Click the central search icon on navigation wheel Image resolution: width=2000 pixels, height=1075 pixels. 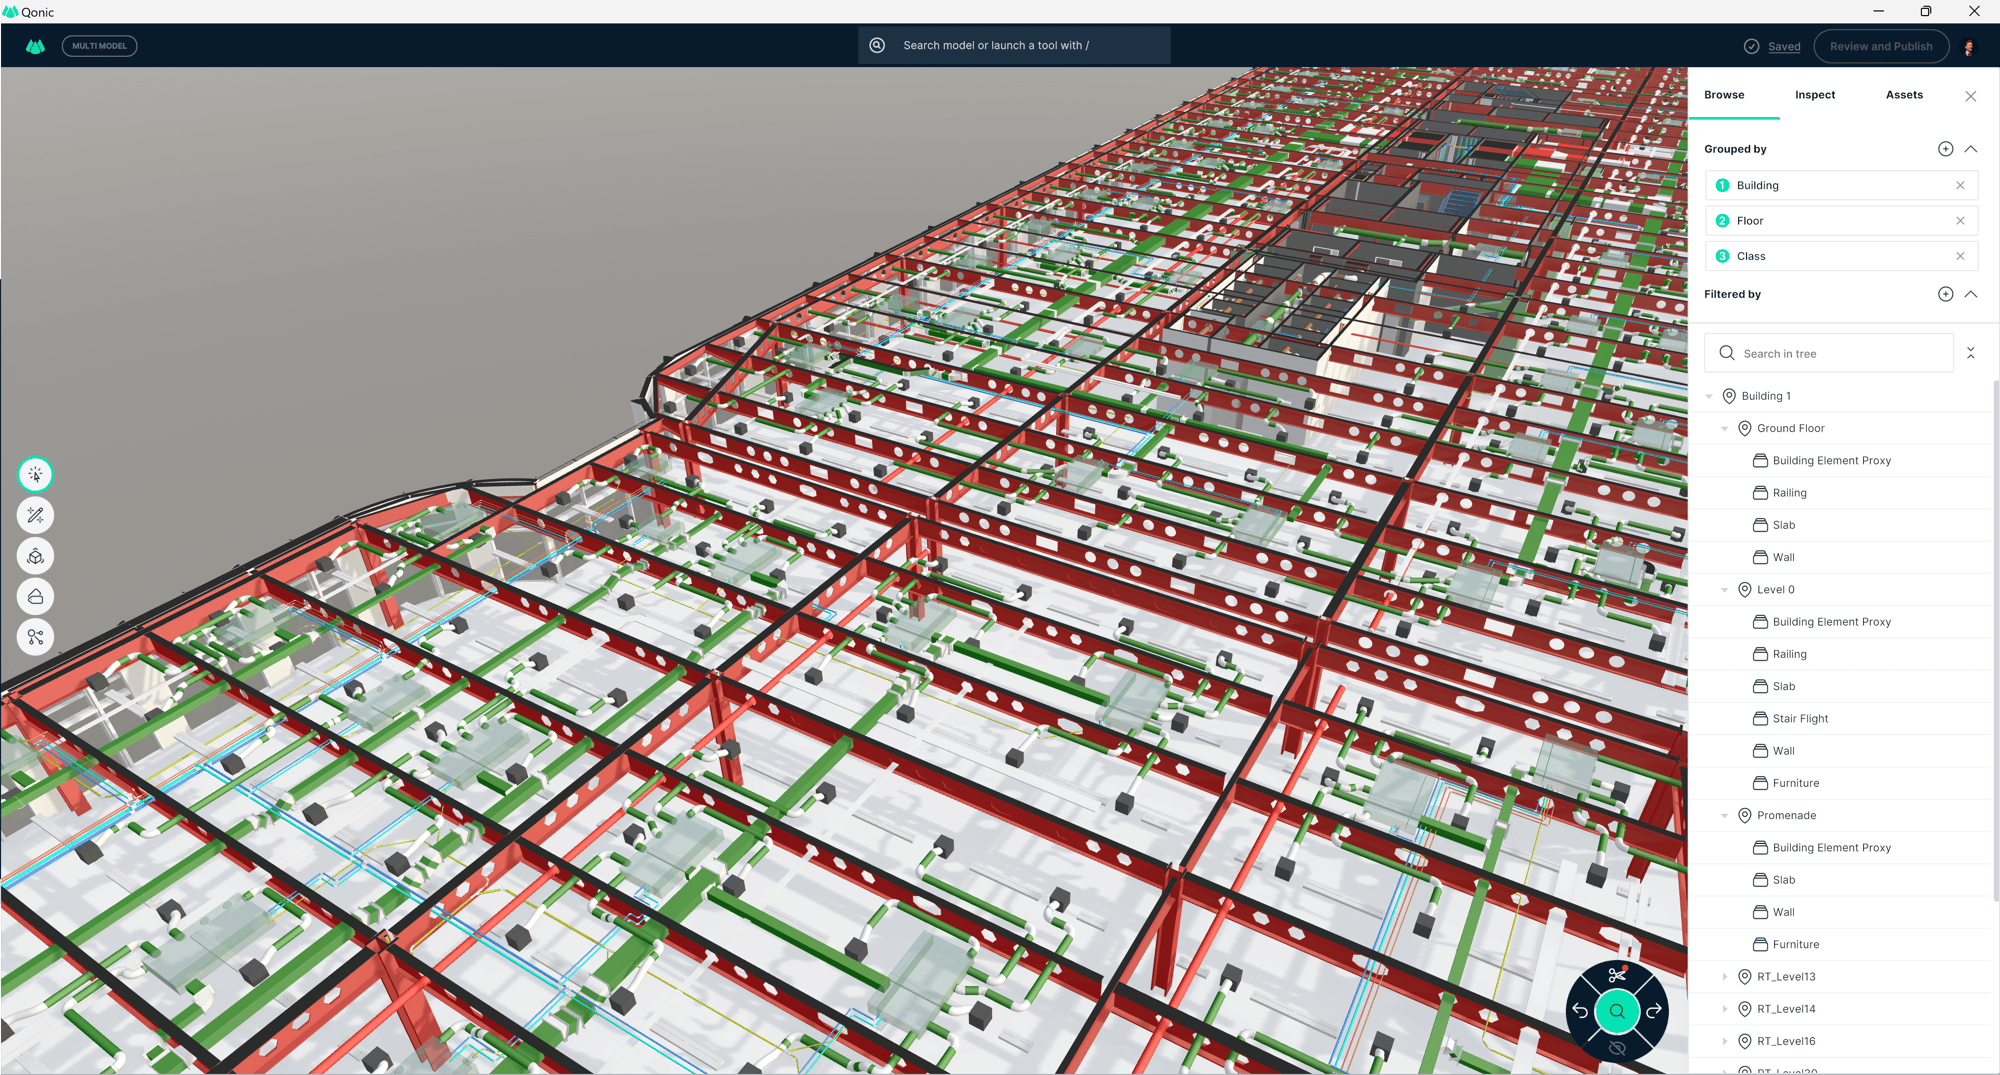[x=1617, y=1011]
